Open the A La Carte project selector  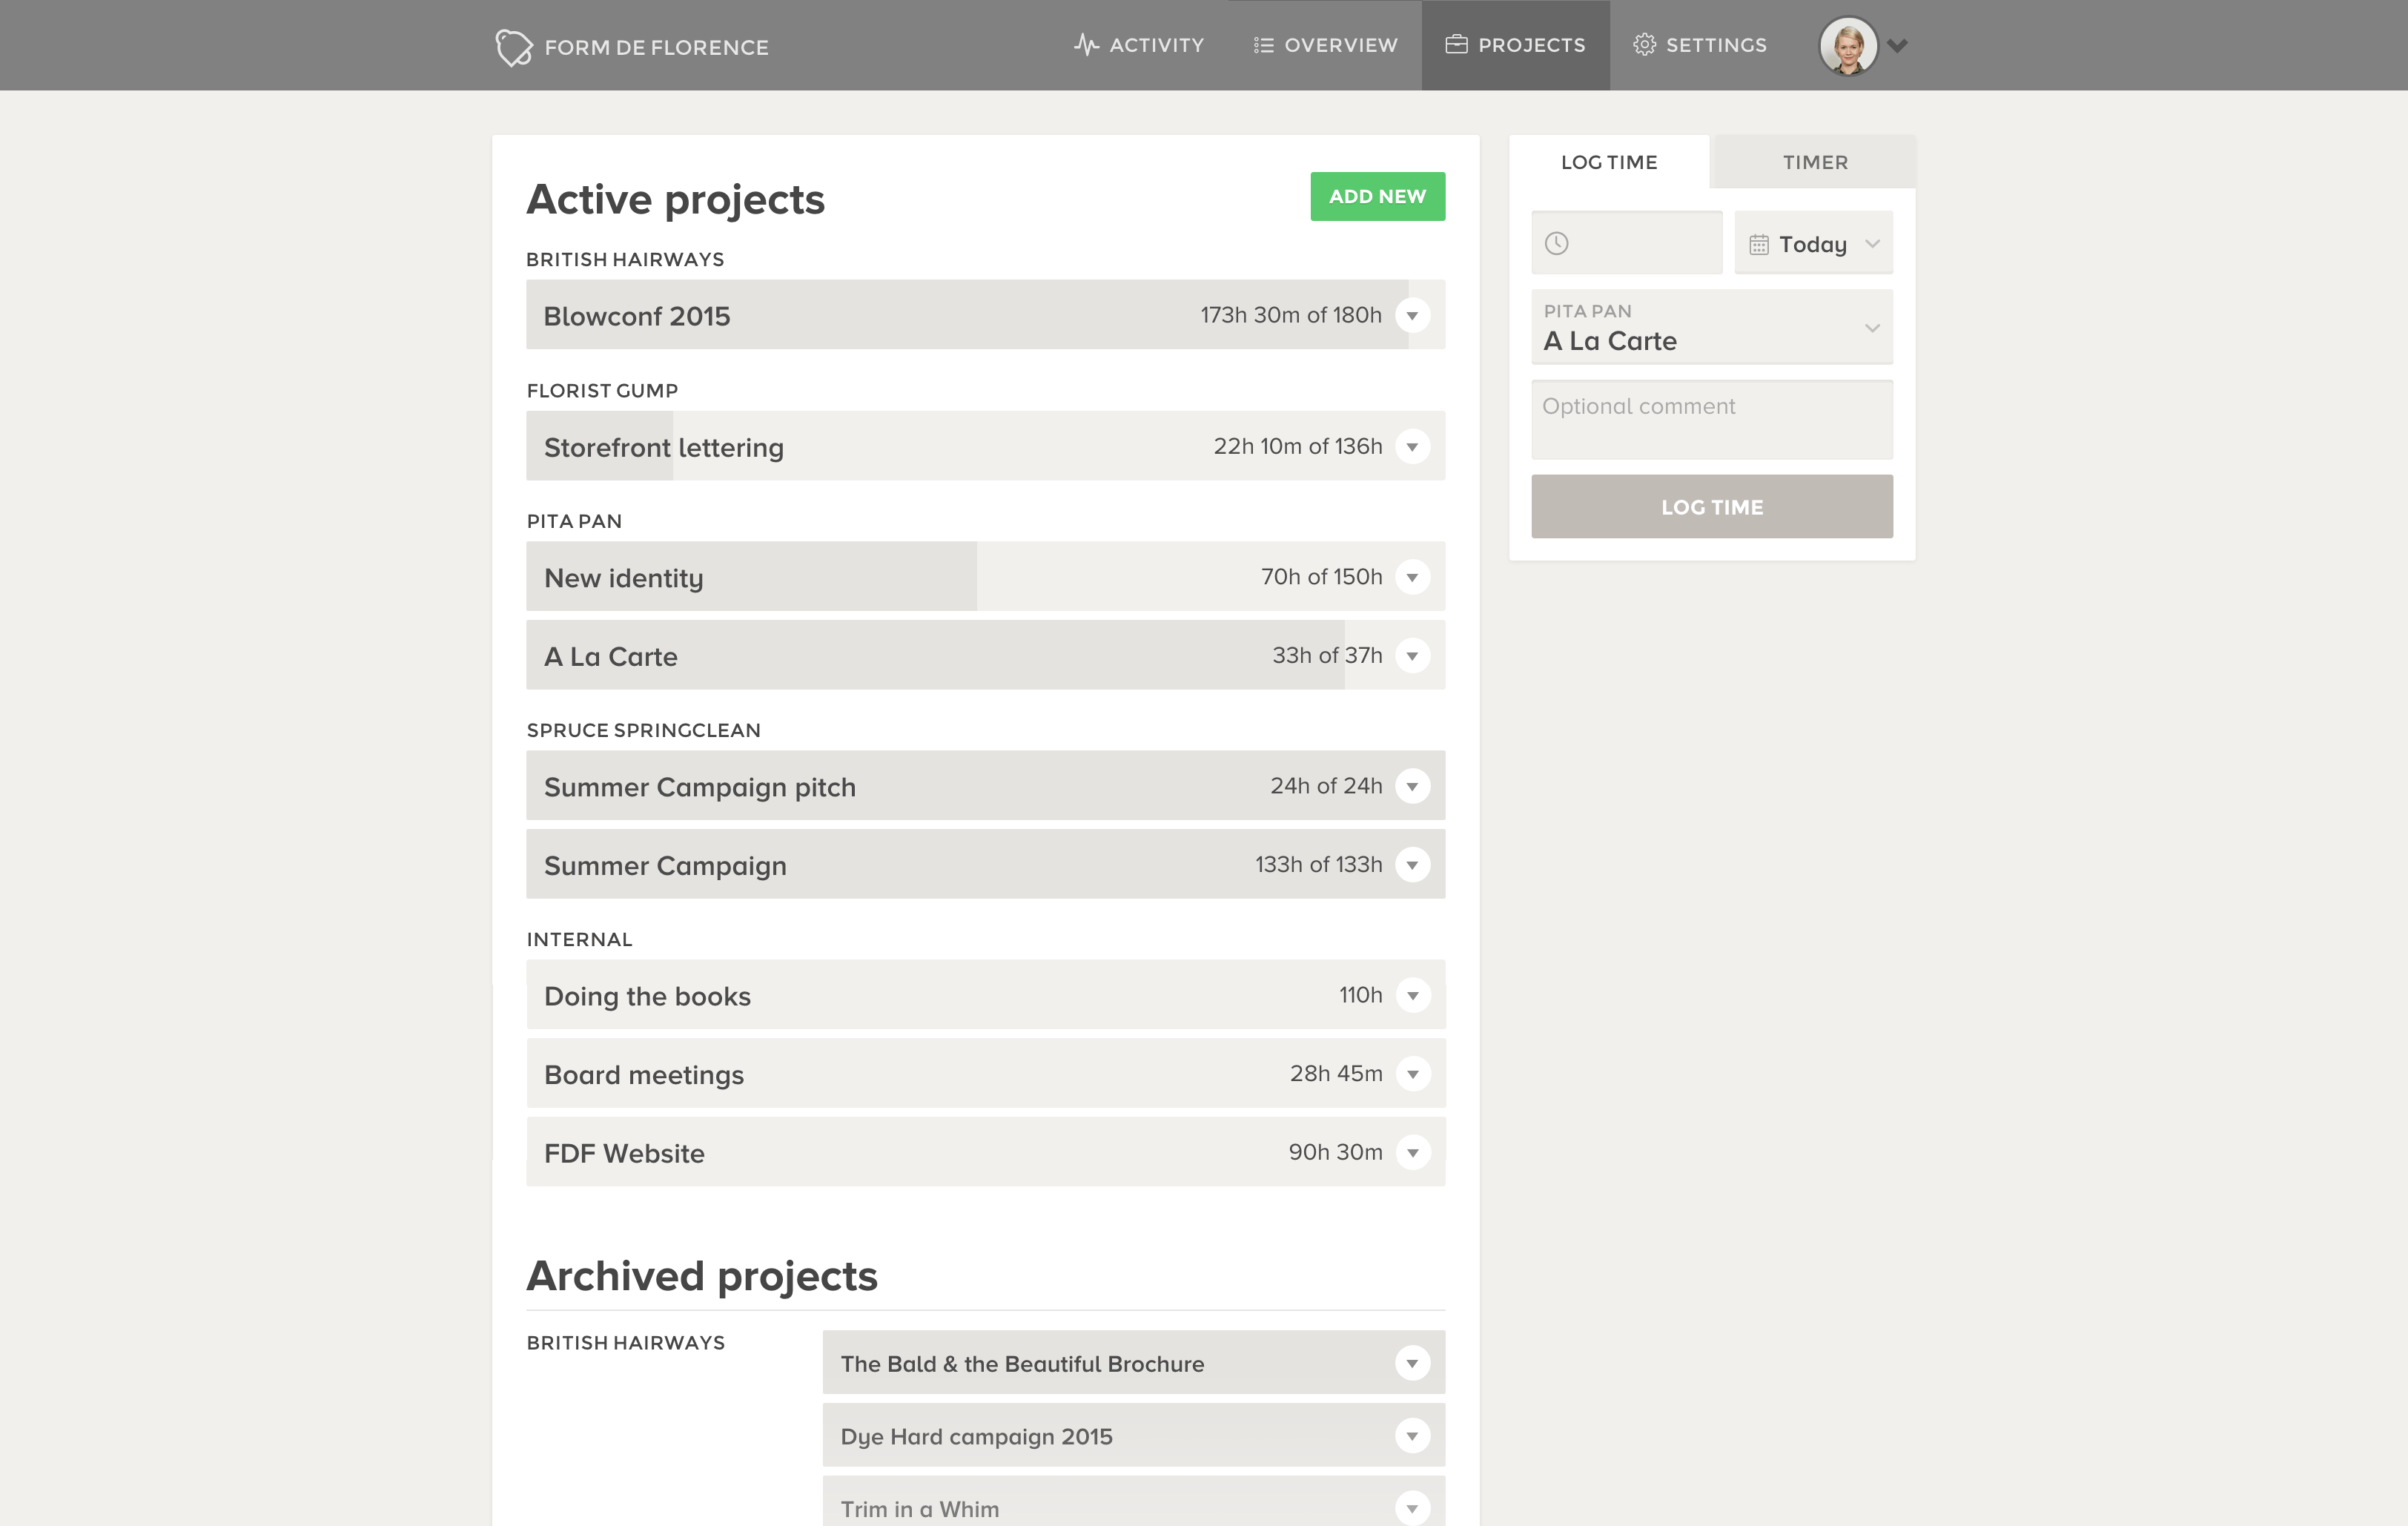tap(1711, 328)
